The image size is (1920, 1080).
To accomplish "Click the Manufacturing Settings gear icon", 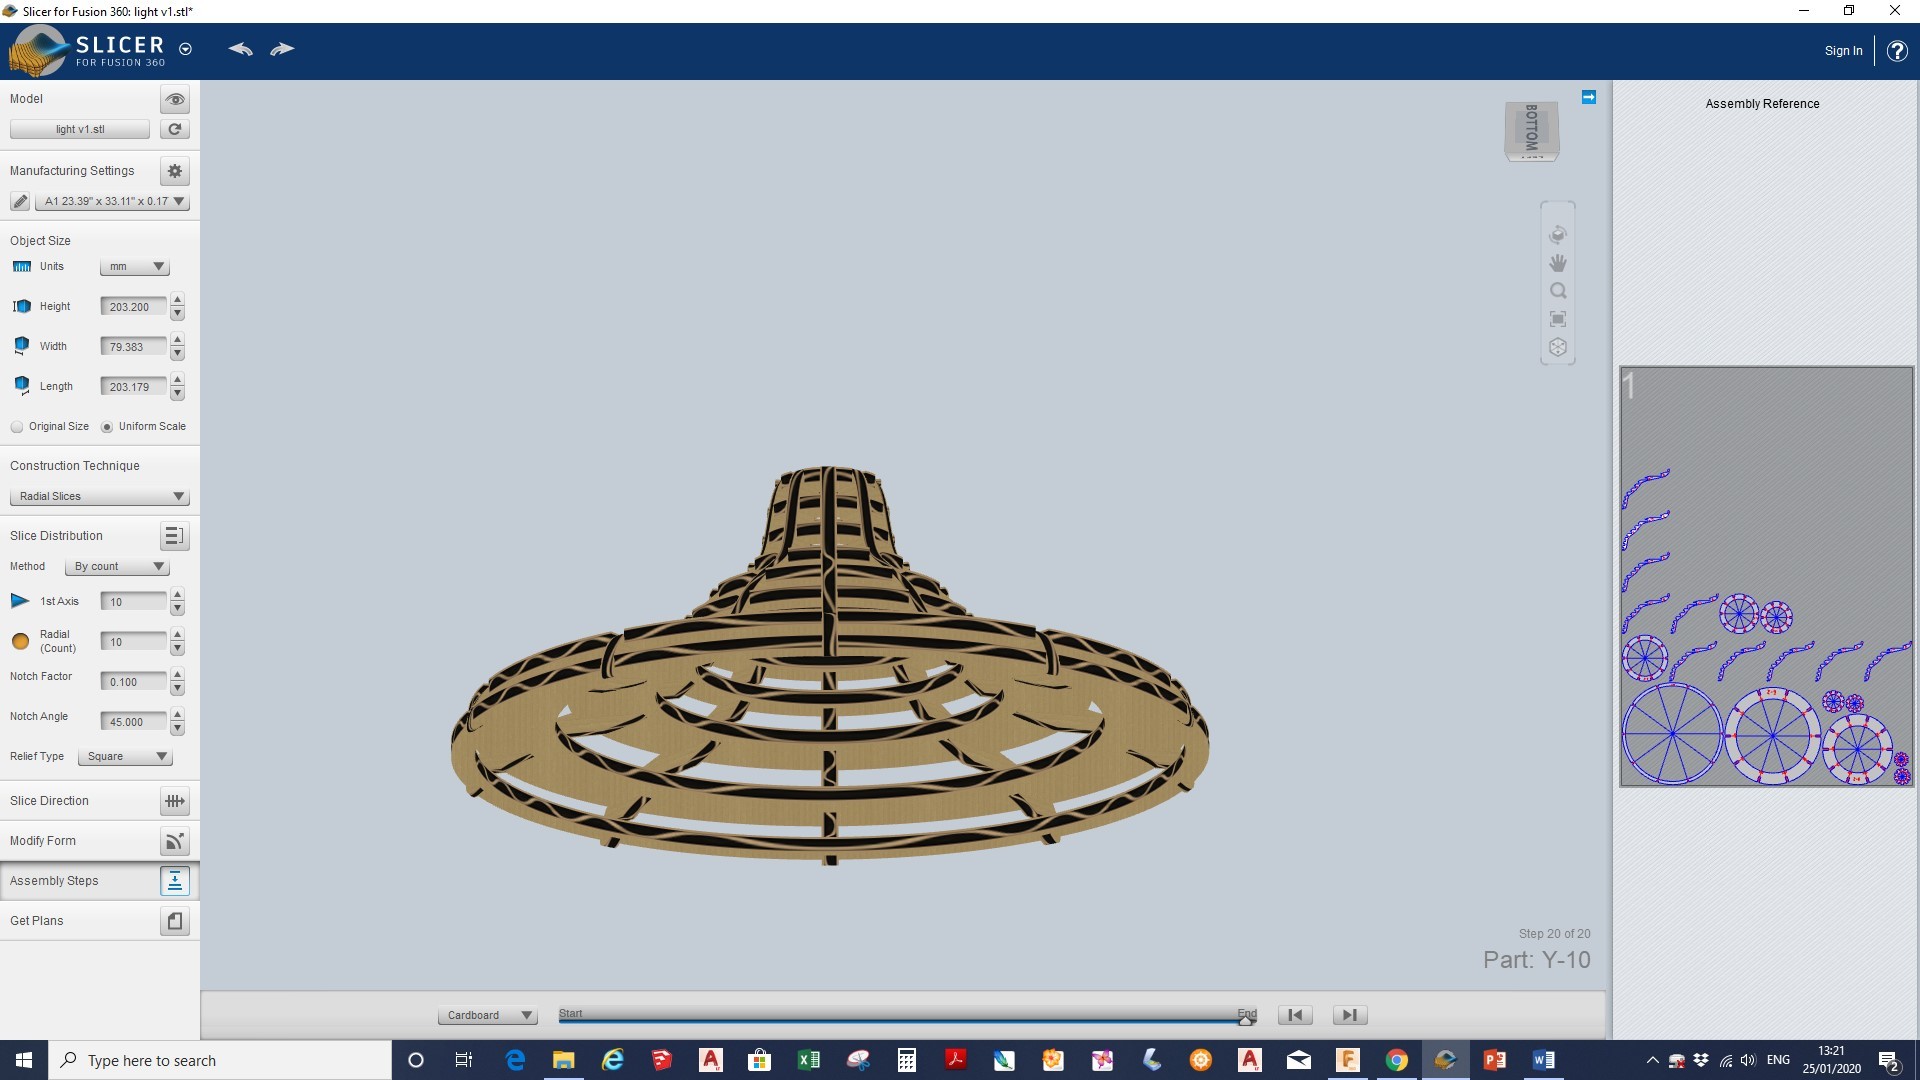I will tap(174, 170).
